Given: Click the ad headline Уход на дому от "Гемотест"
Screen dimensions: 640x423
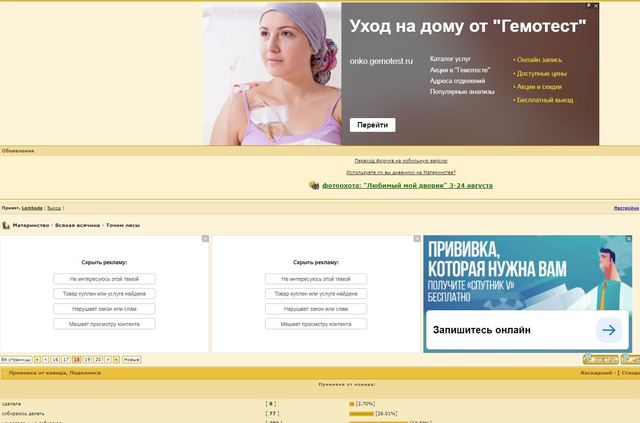Looking at the screenshot, I should coord(468,26).
